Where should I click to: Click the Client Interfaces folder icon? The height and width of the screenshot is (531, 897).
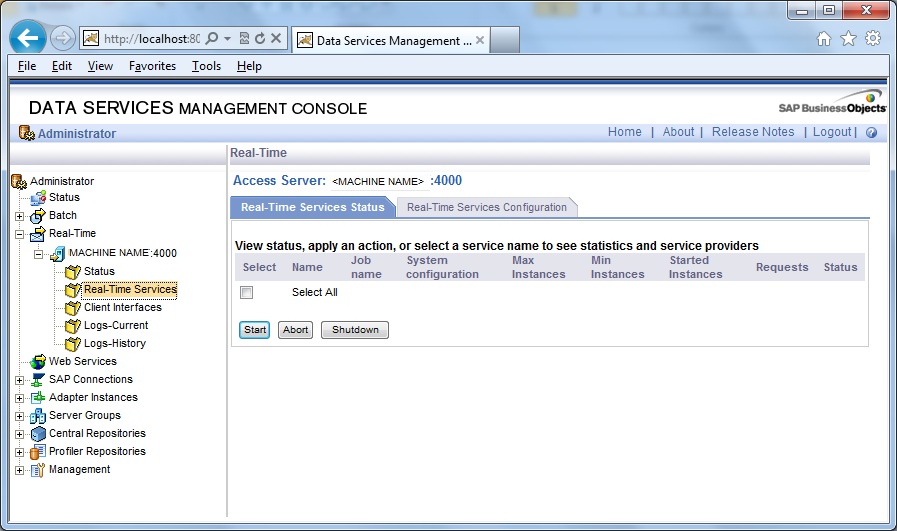click(73, 308)
